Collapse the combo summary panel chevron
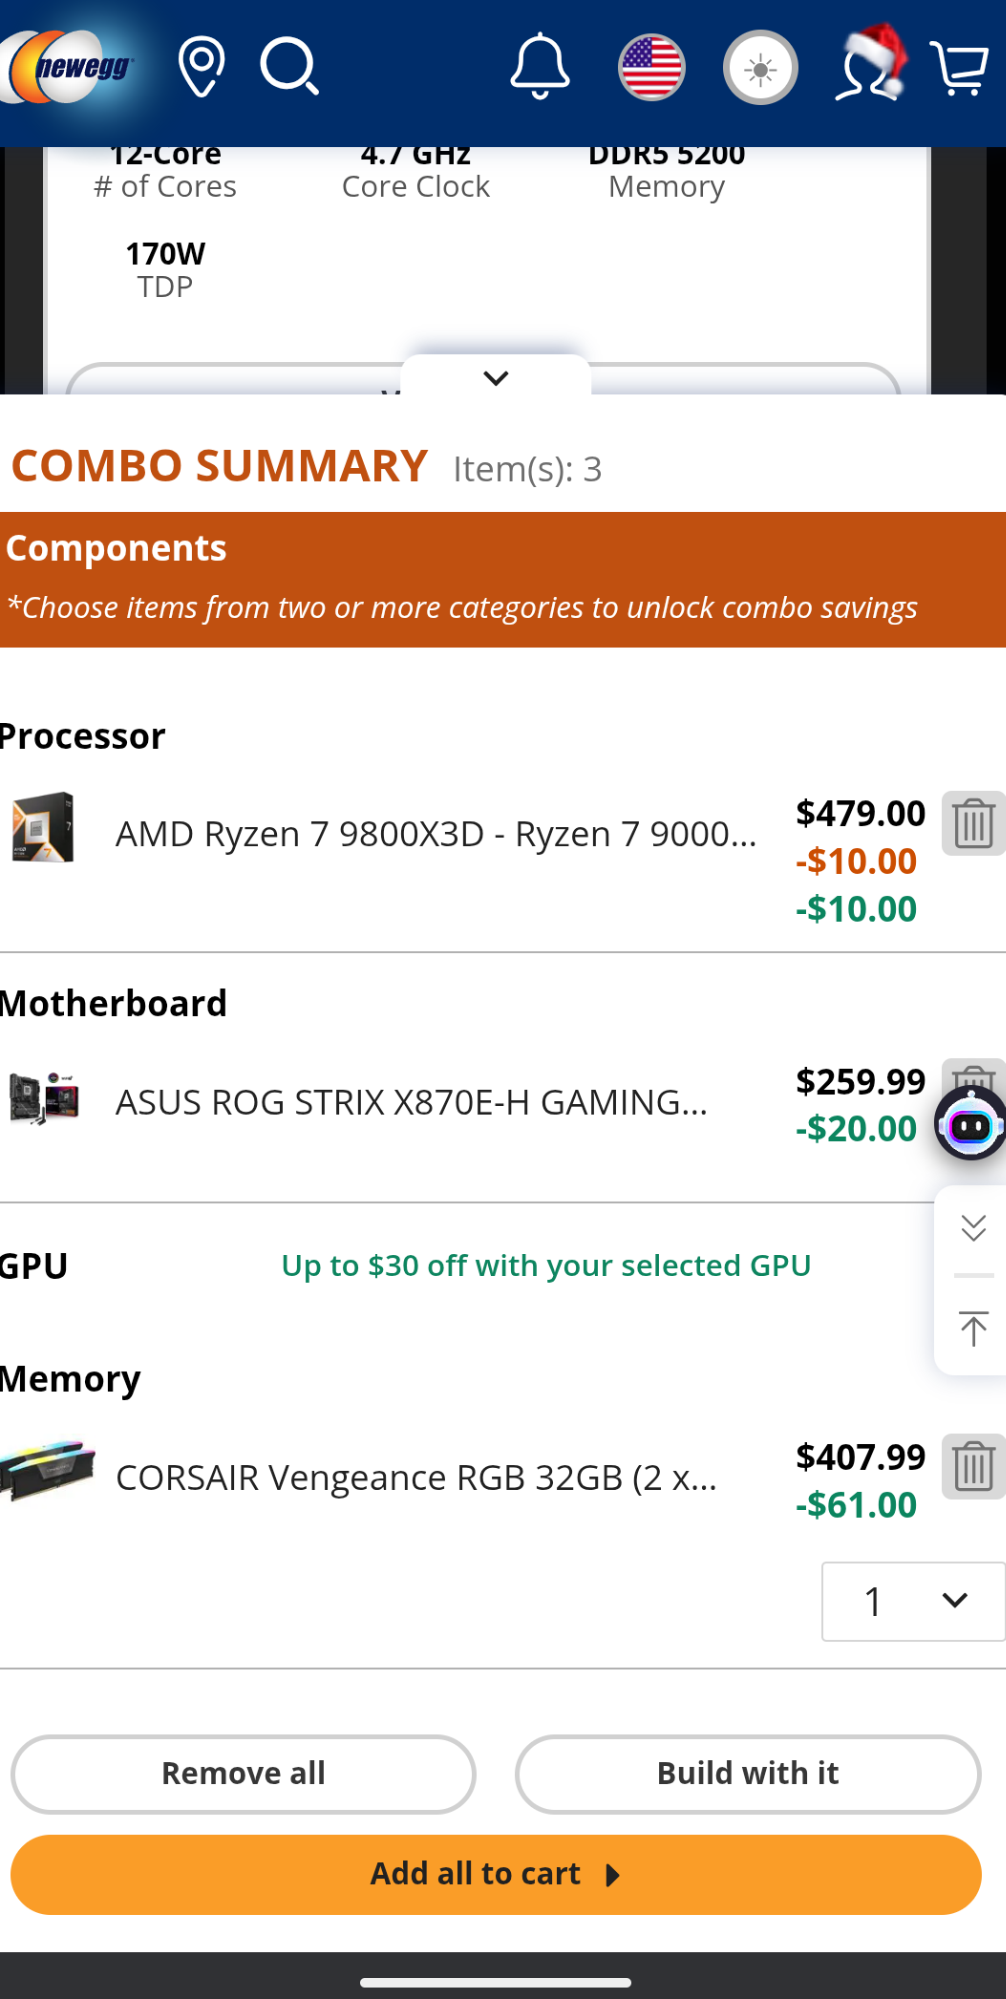Screen dimensions: 1006x1999 coord(496,378)
